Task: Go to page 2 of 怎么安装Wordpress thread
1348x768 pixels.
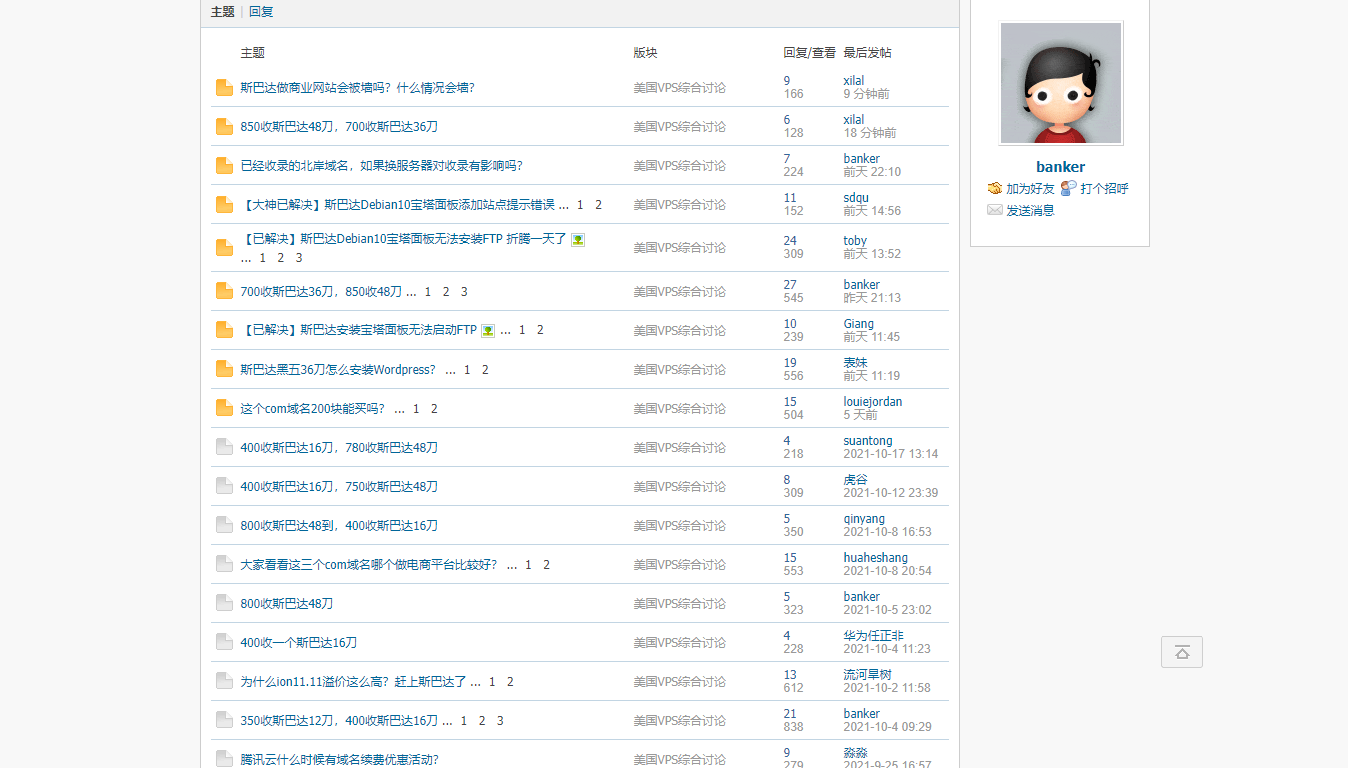Action: pos(485,370)
